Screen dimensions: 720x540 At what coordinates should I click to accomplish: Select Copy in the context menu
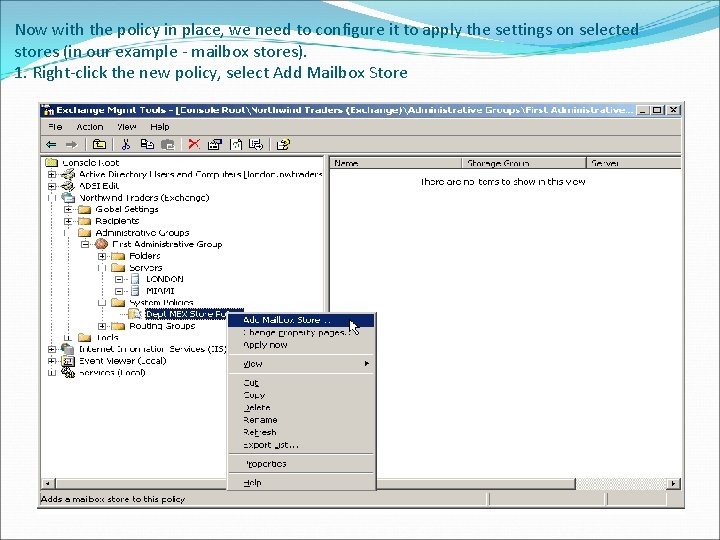(302, 395)
